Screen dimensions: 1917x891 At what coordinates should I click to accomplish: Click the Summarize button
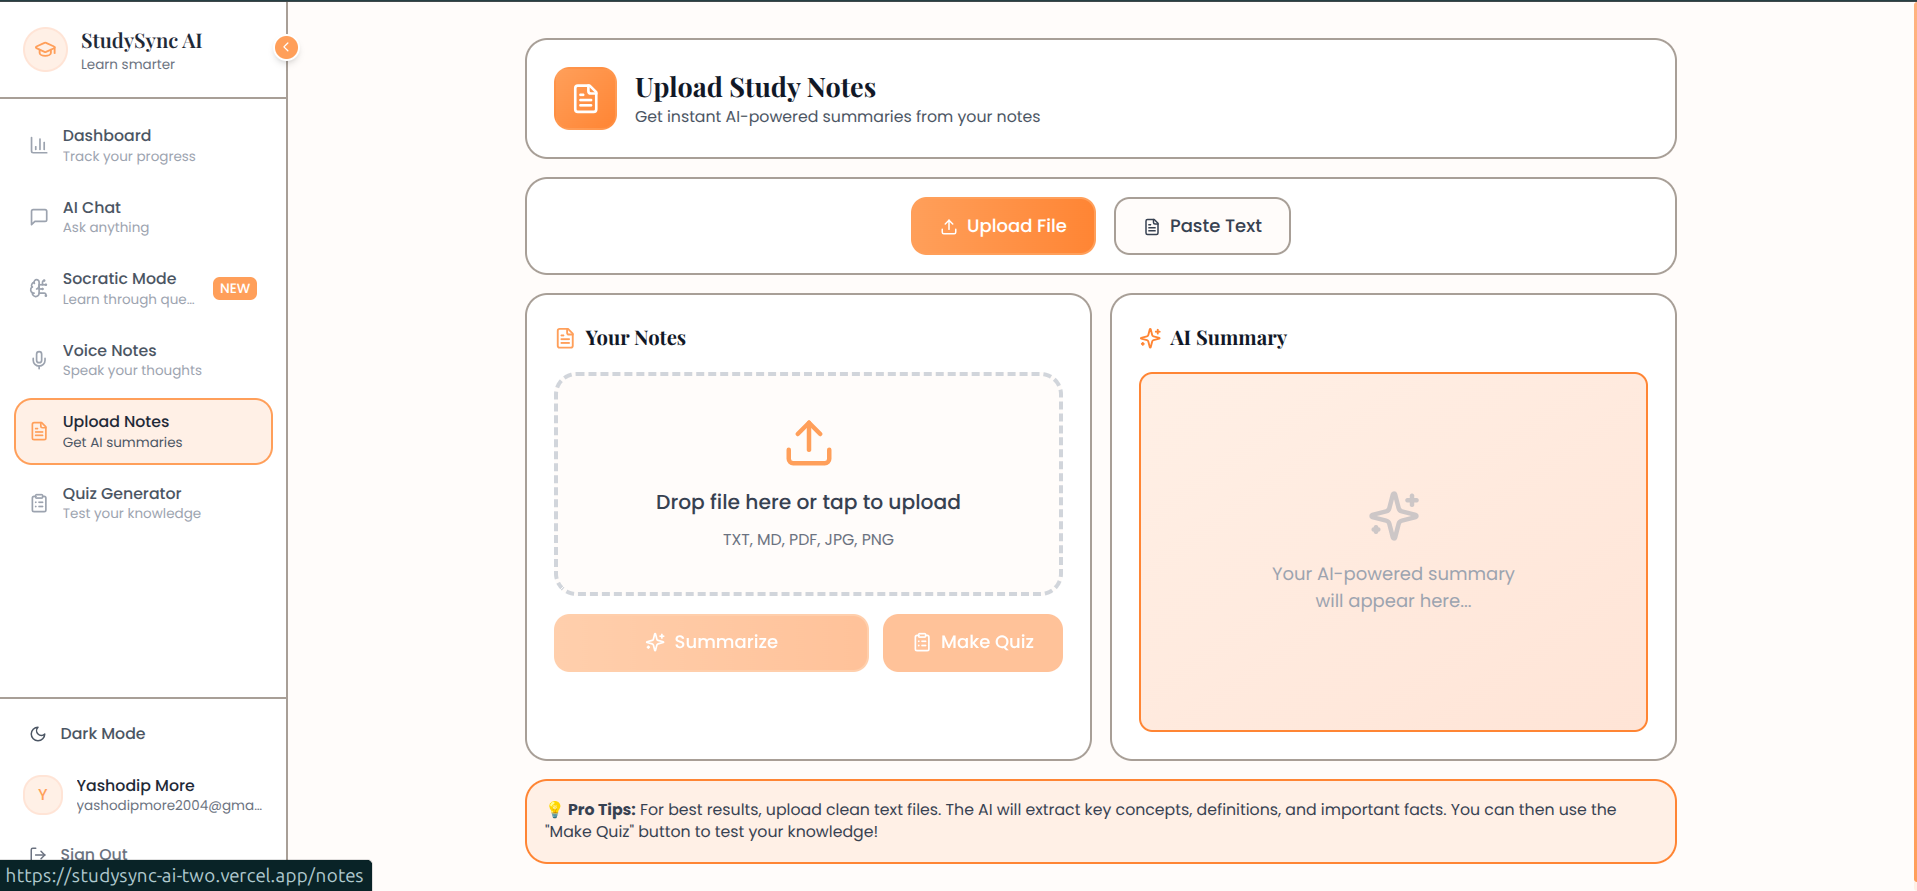pyautogui.click(x=711, y=642)
